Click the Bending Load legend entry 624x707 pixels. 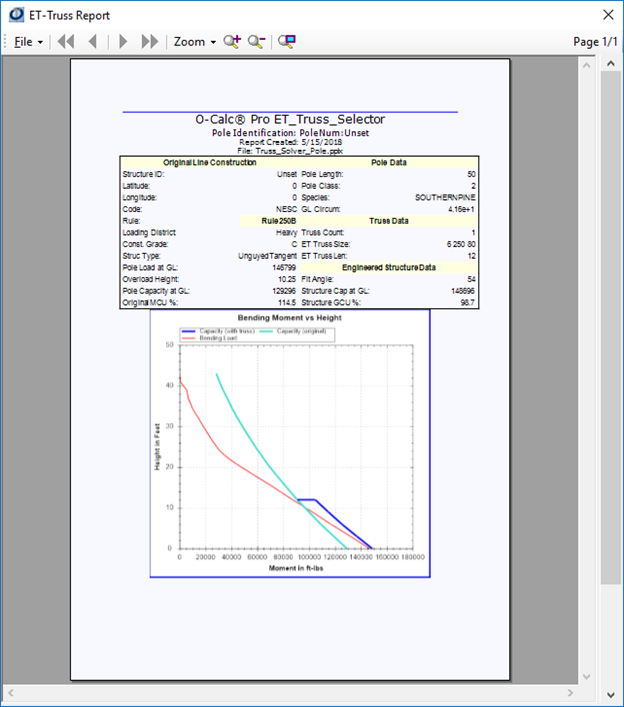(209, 338)
